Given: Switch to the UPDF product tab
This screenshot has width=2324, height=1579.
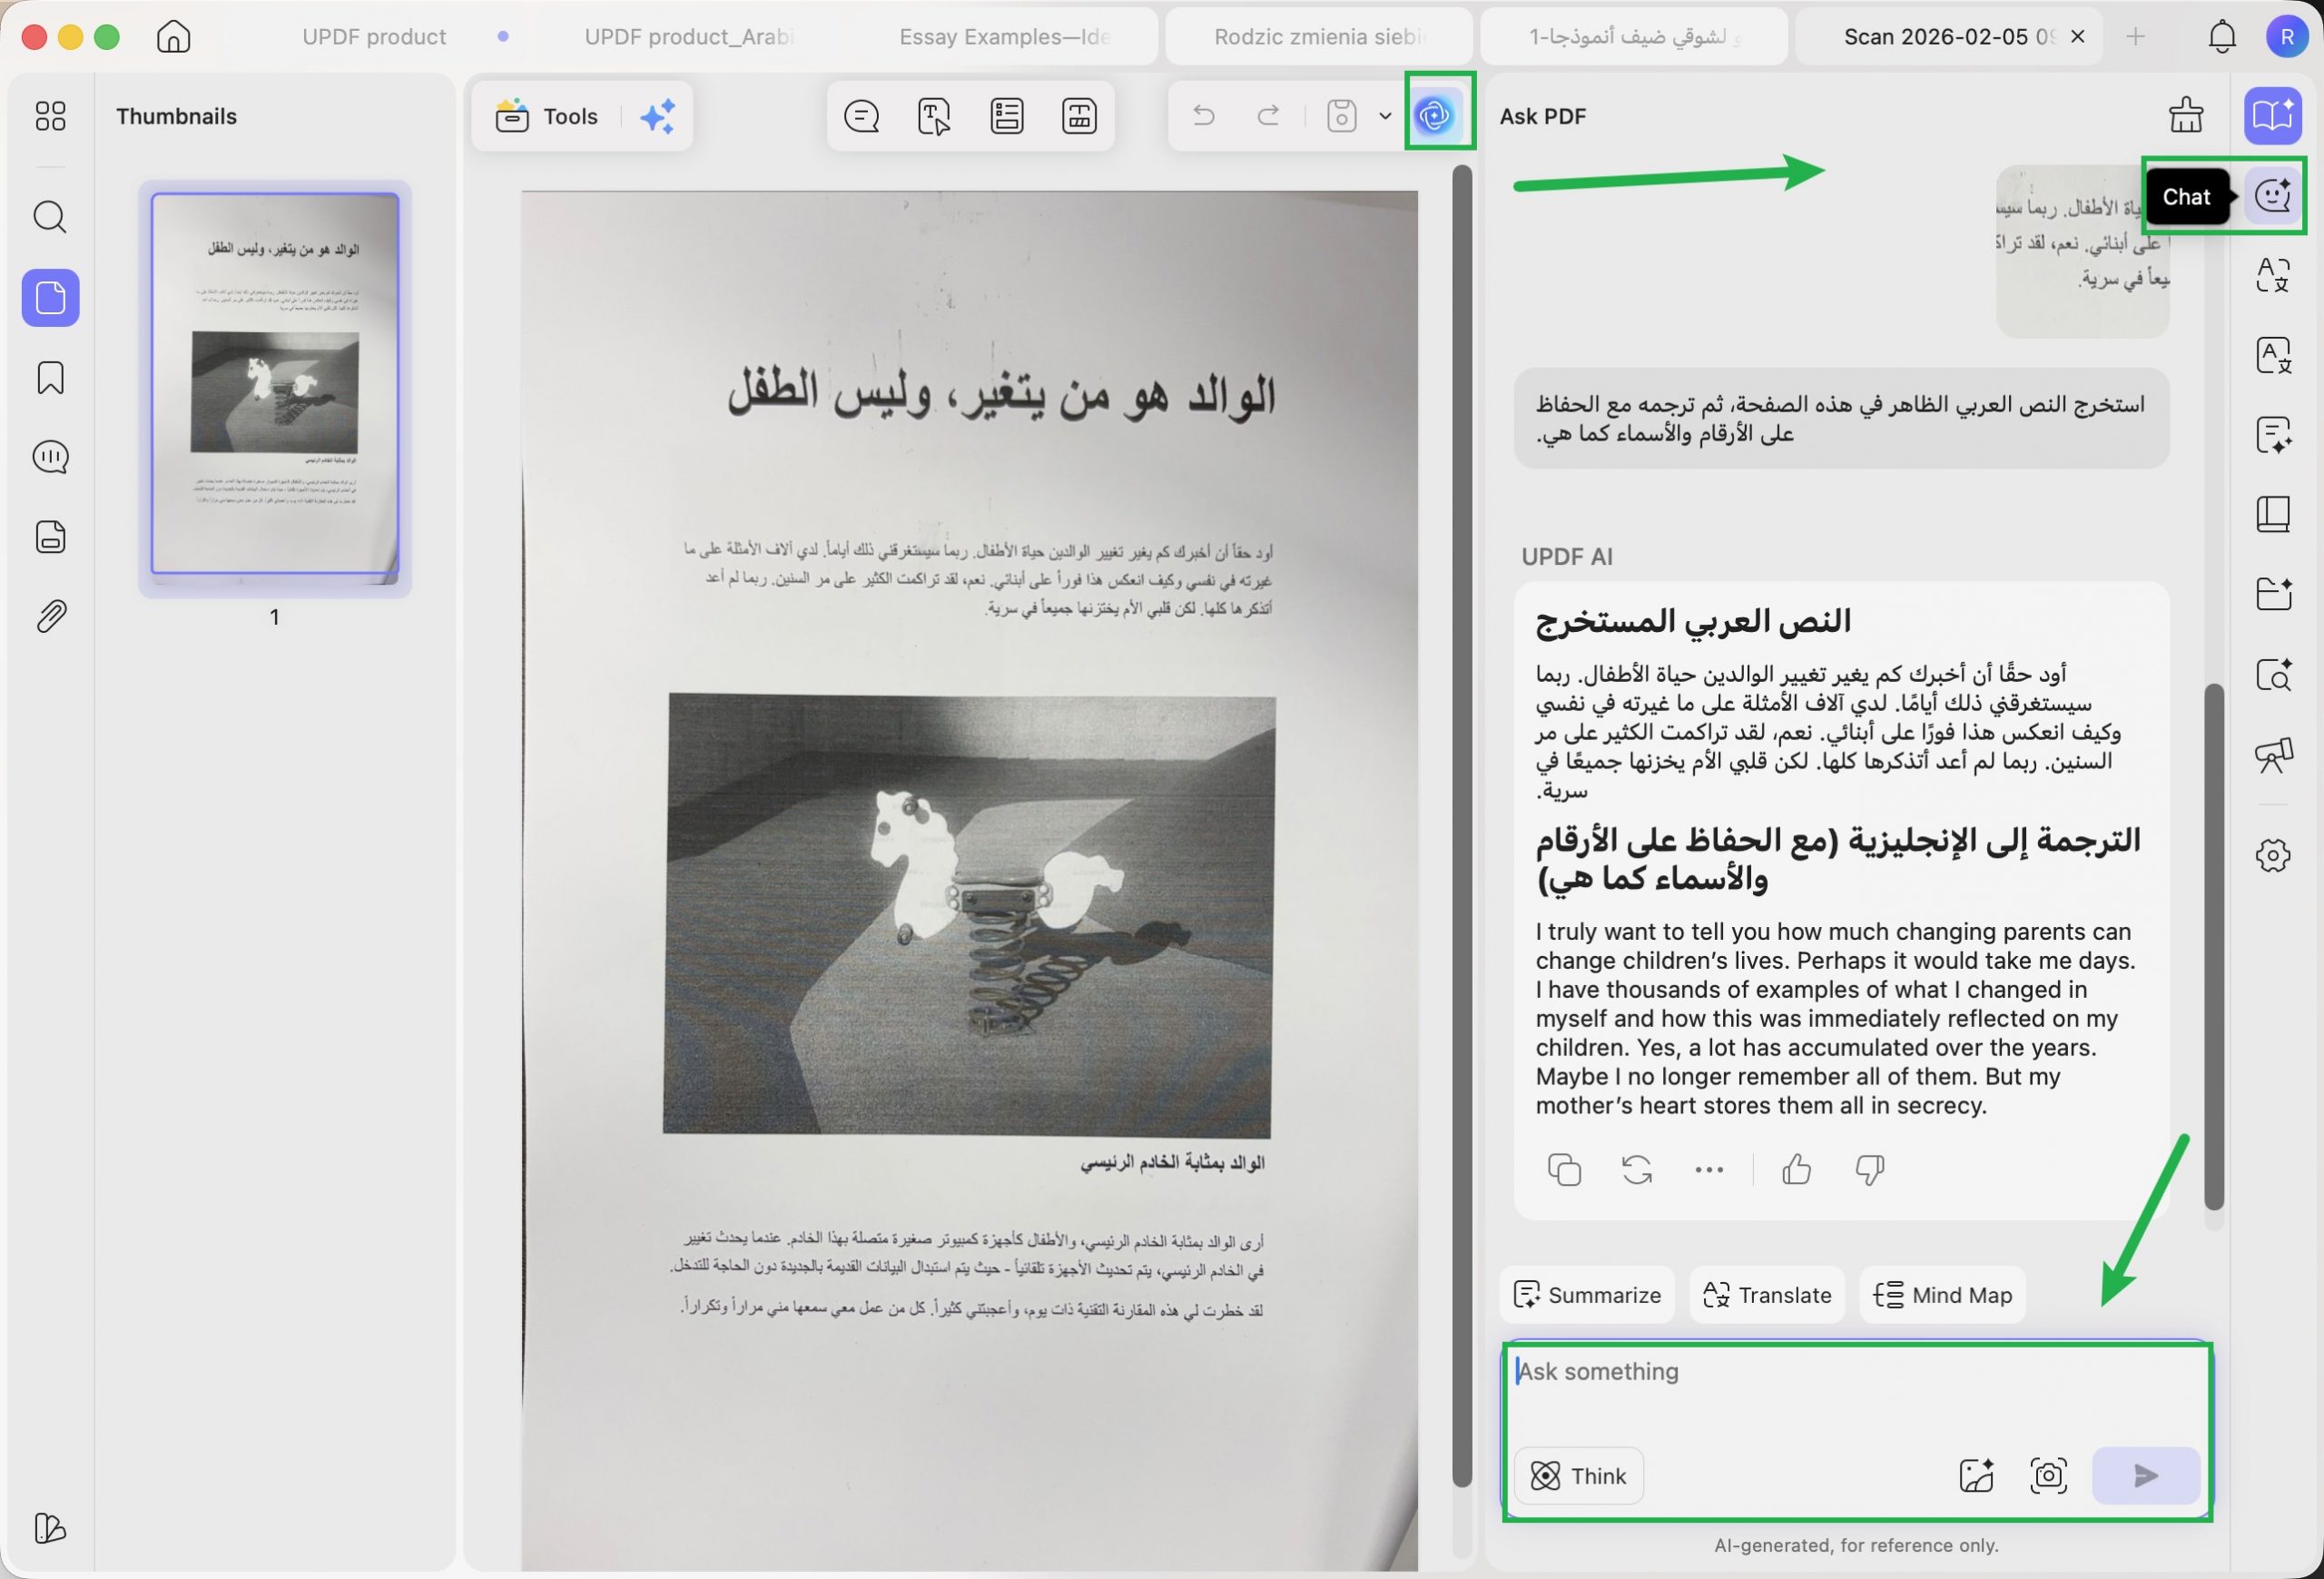Looking at the screenshot, I should point(374,37).
